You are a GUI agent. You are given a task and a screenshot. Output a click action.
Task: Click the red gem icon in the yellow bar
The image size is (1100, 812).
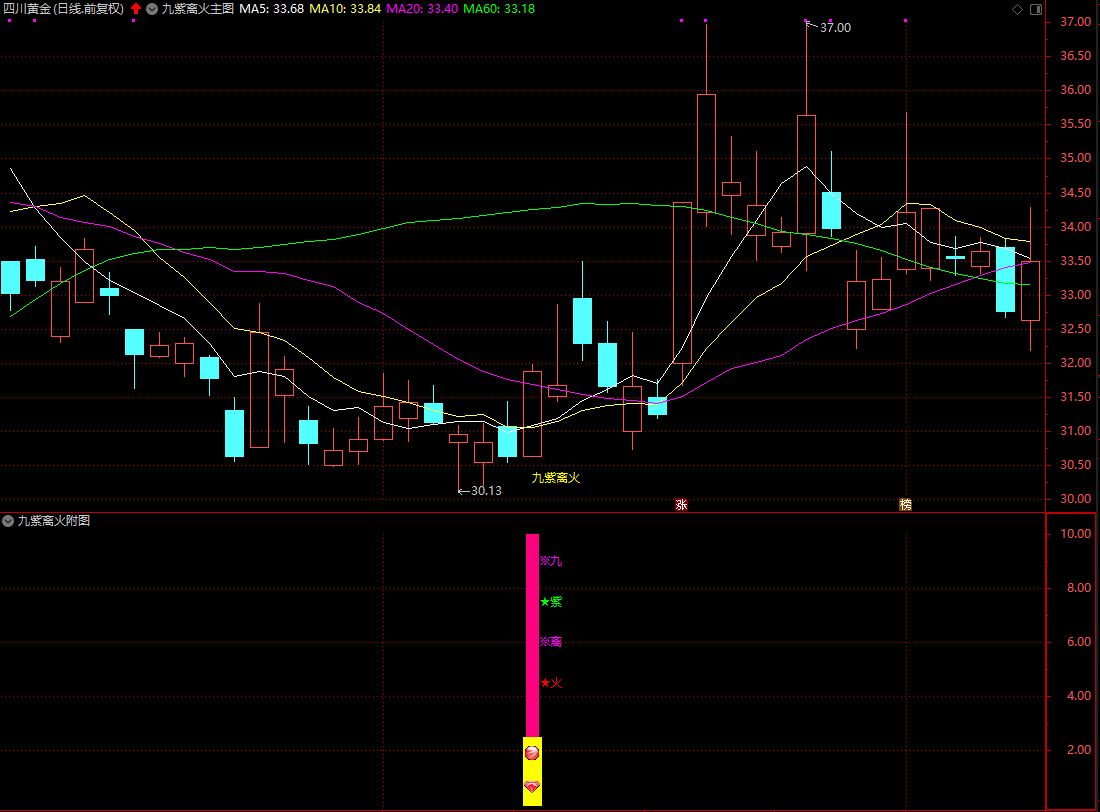pos(532,787)
